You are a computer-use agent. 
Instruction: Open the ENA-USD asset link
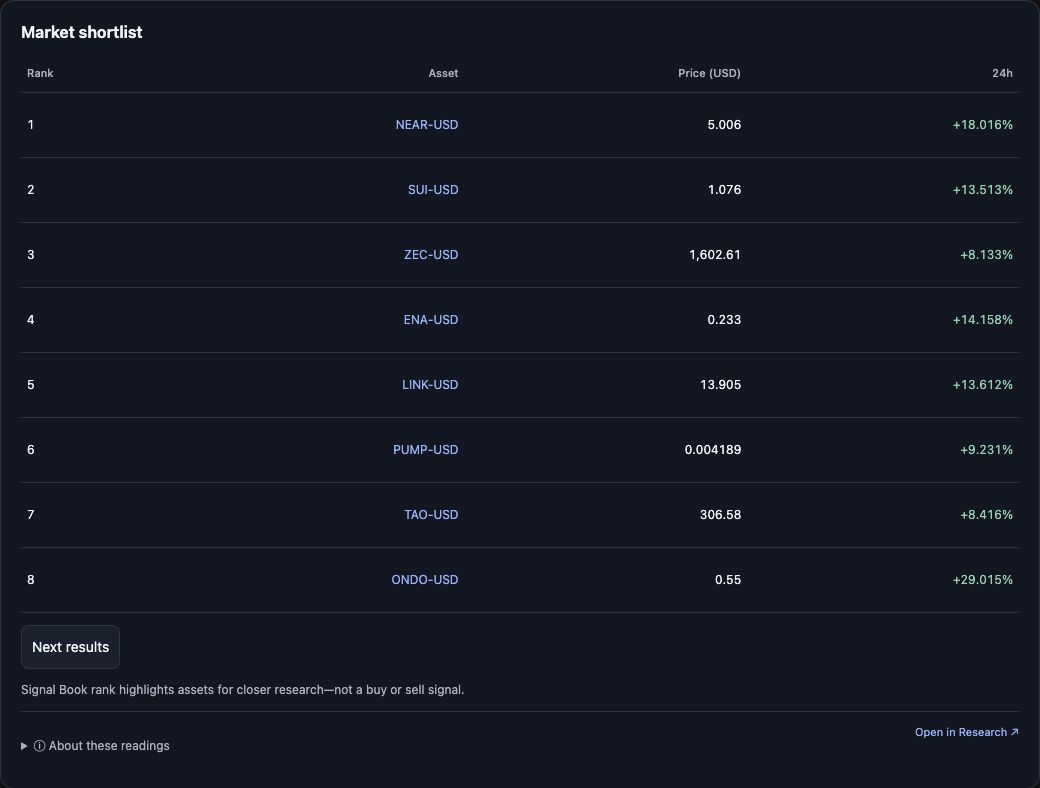[x=431, y=320]
